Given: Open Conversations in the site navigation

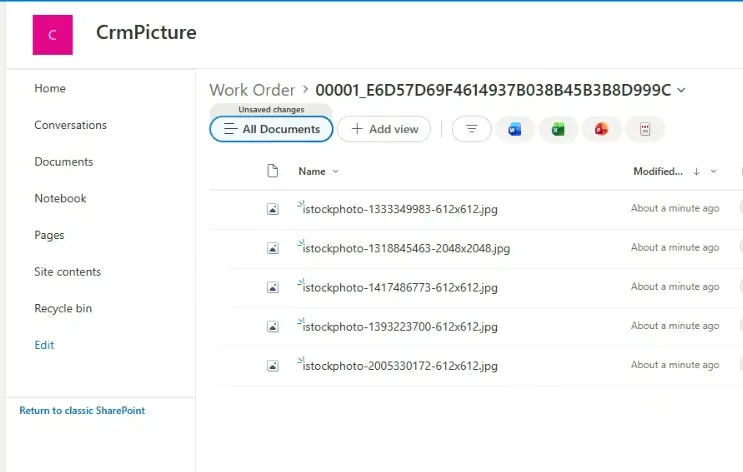Looking at the screenshot, I should pyautogui.click(x=71, y=125).
